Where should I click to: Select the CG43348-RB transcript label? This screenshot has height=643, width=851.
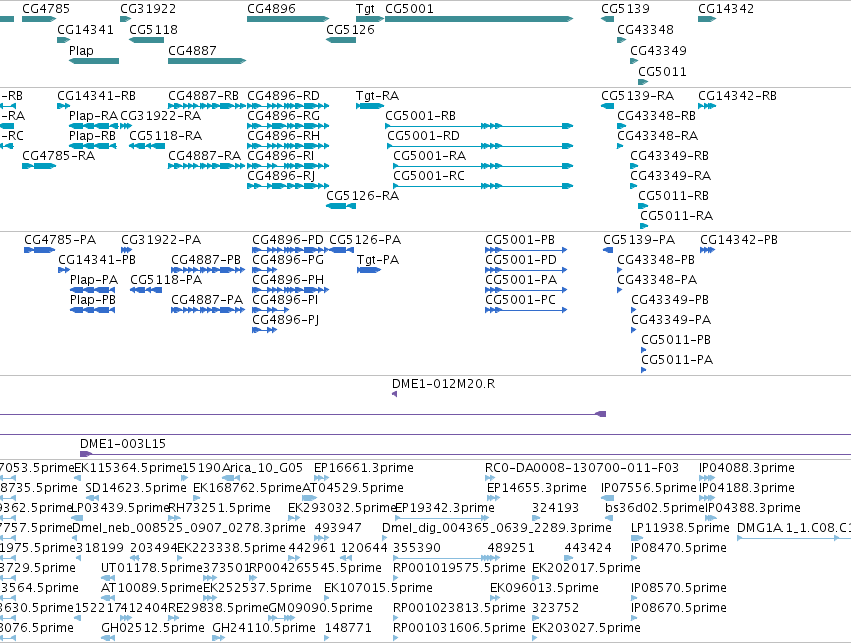(656, 116)
